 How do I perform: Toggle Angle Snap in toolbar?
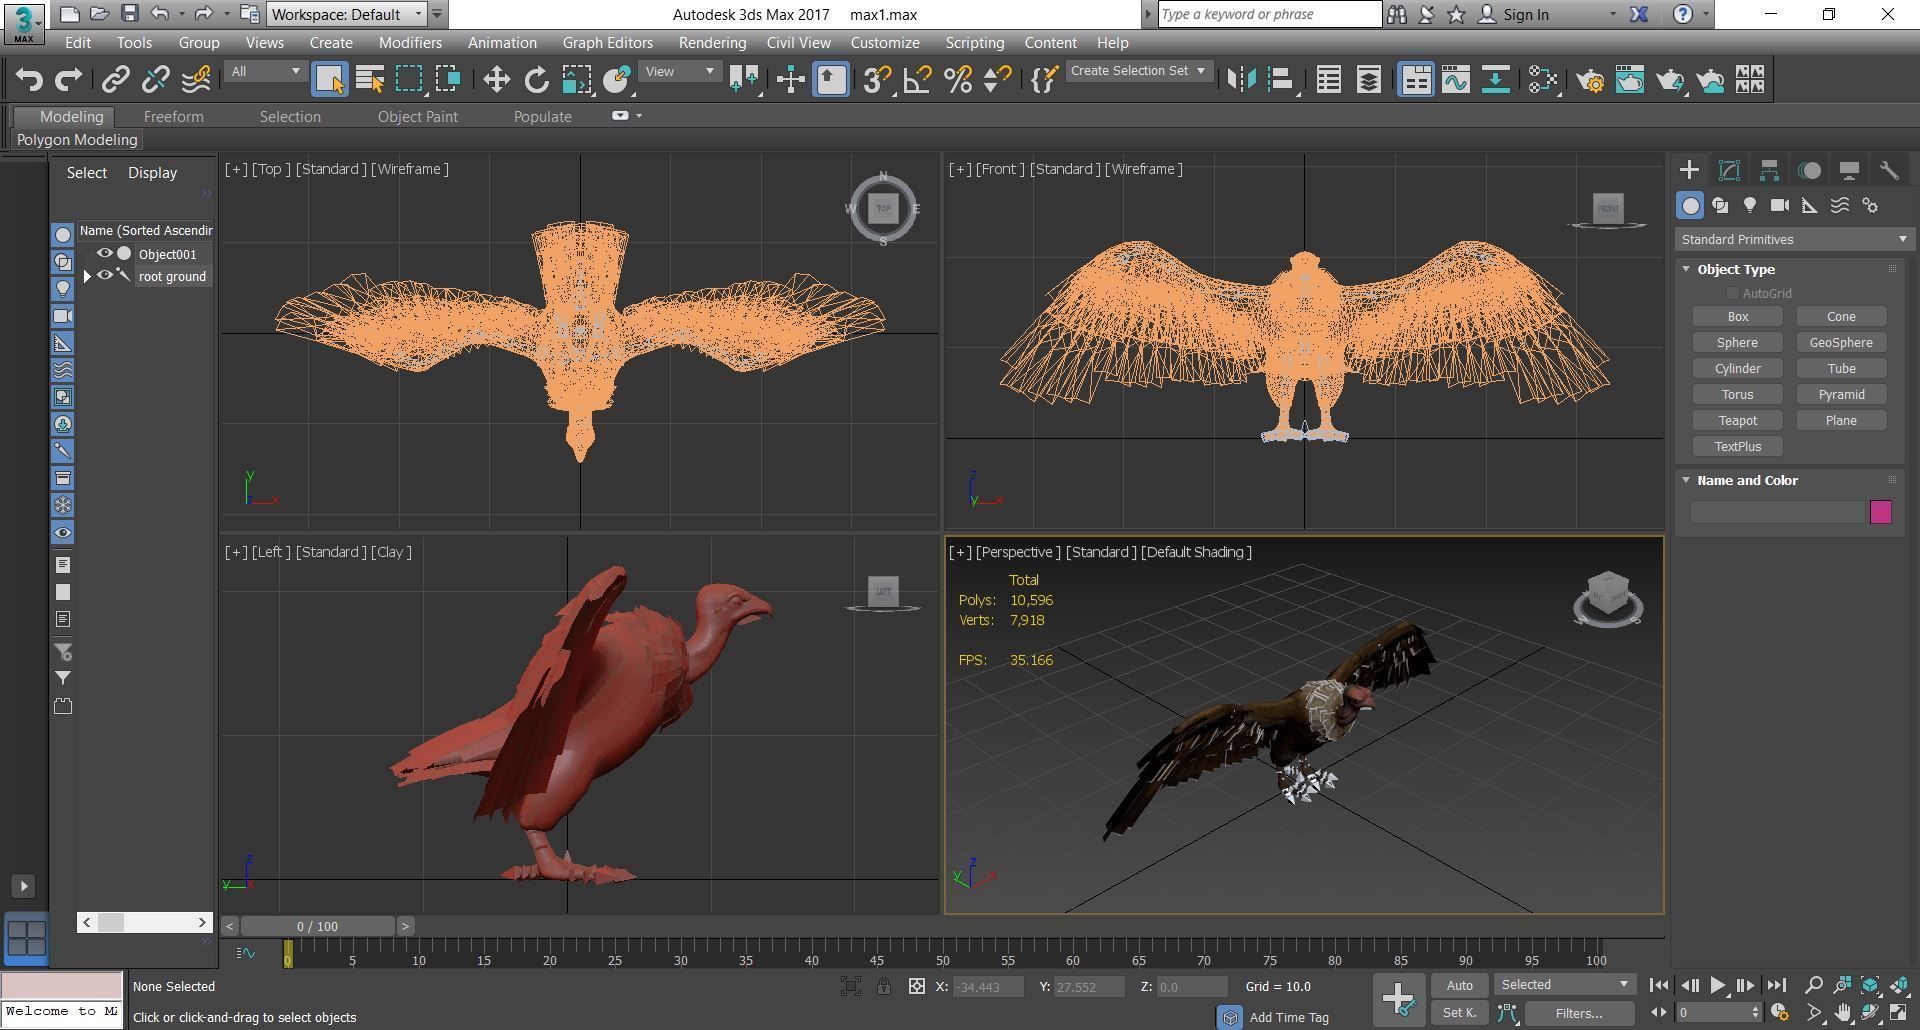(917, 79)
